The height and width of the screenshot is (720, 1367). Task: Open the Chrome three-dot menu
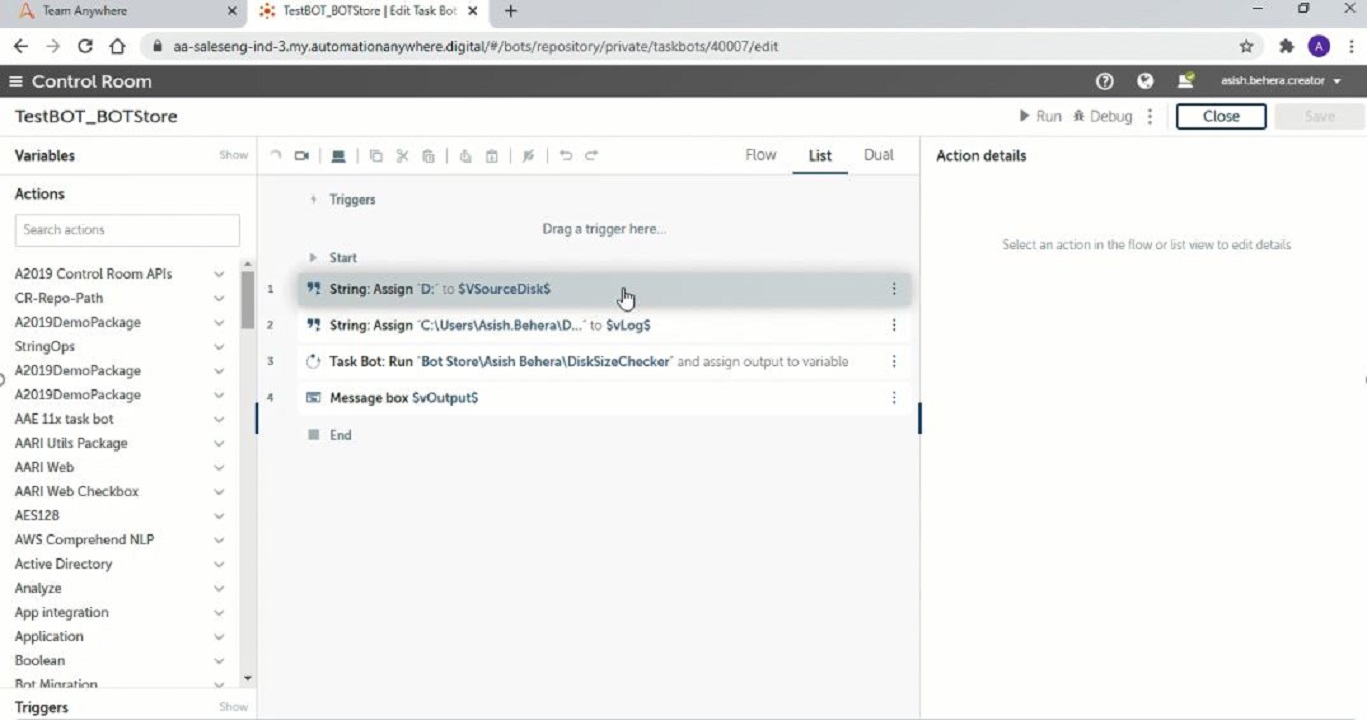[1351, 46]
